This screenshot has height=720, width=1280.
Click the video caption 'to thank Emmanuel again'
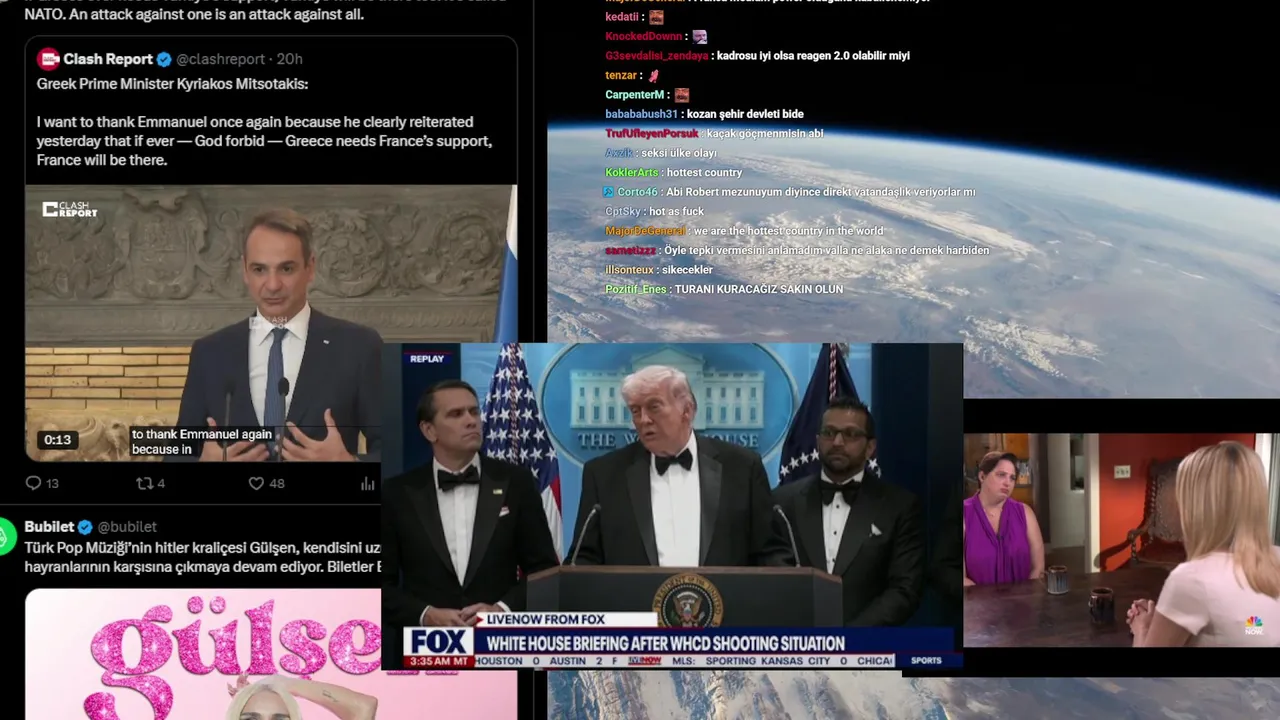pyautogui.click(x=202, y=435)
